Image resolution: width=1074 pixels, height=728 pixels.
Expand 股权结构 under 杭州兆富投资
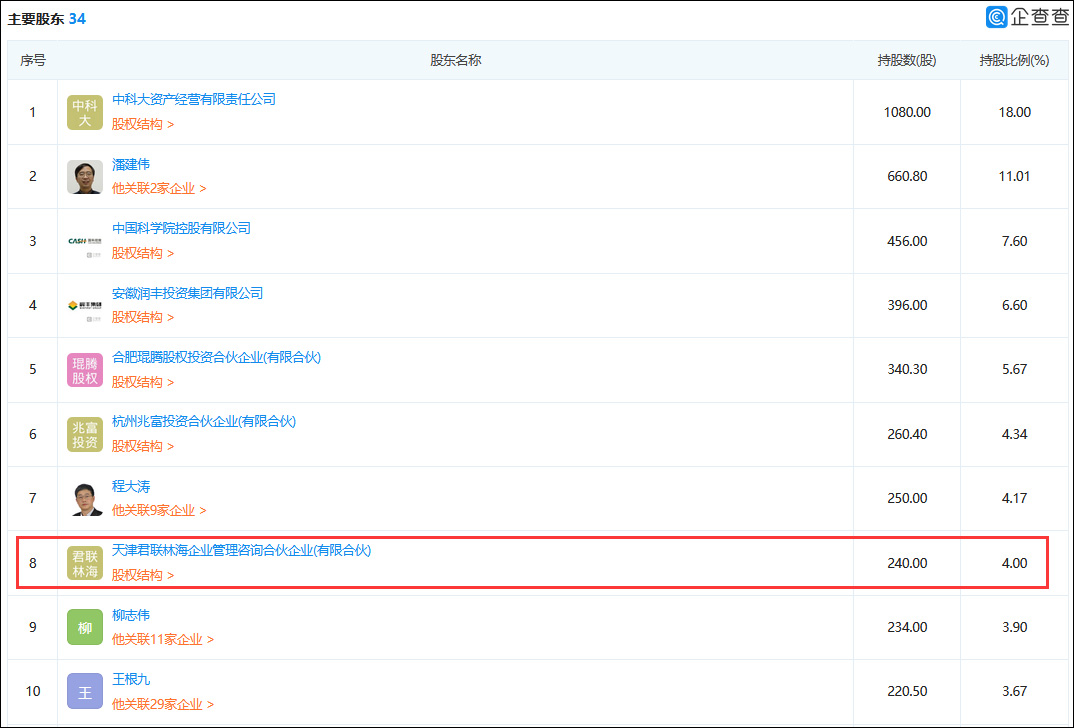point(143,446)
